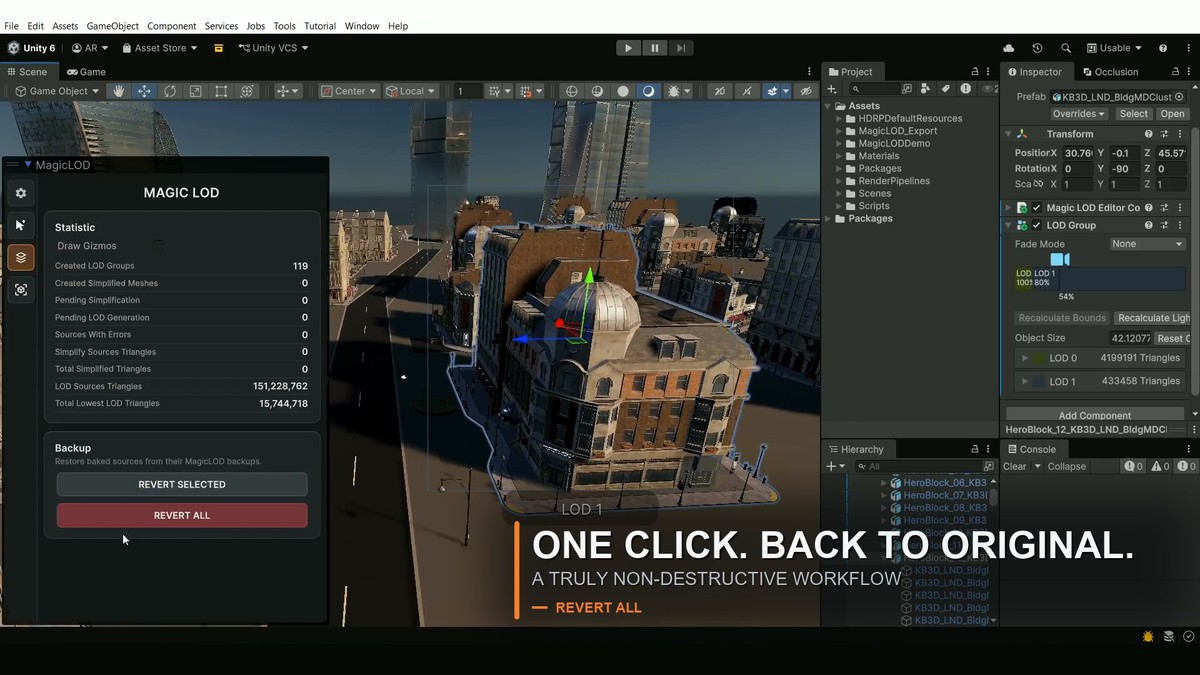Open MagicLOD capture frame tab
The height and width of the screenshot is (675, 1200).
click(21, 289)
